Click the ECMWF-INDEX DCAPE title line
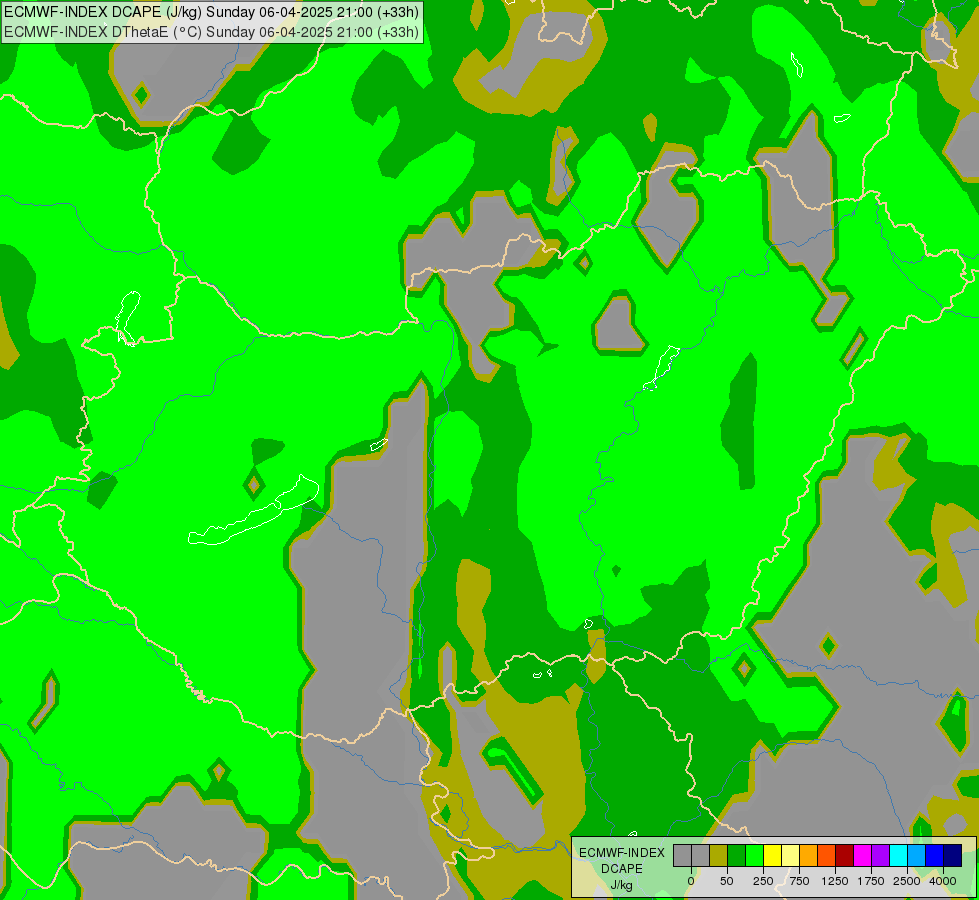 pyautogui.click(x=211, y=12)
